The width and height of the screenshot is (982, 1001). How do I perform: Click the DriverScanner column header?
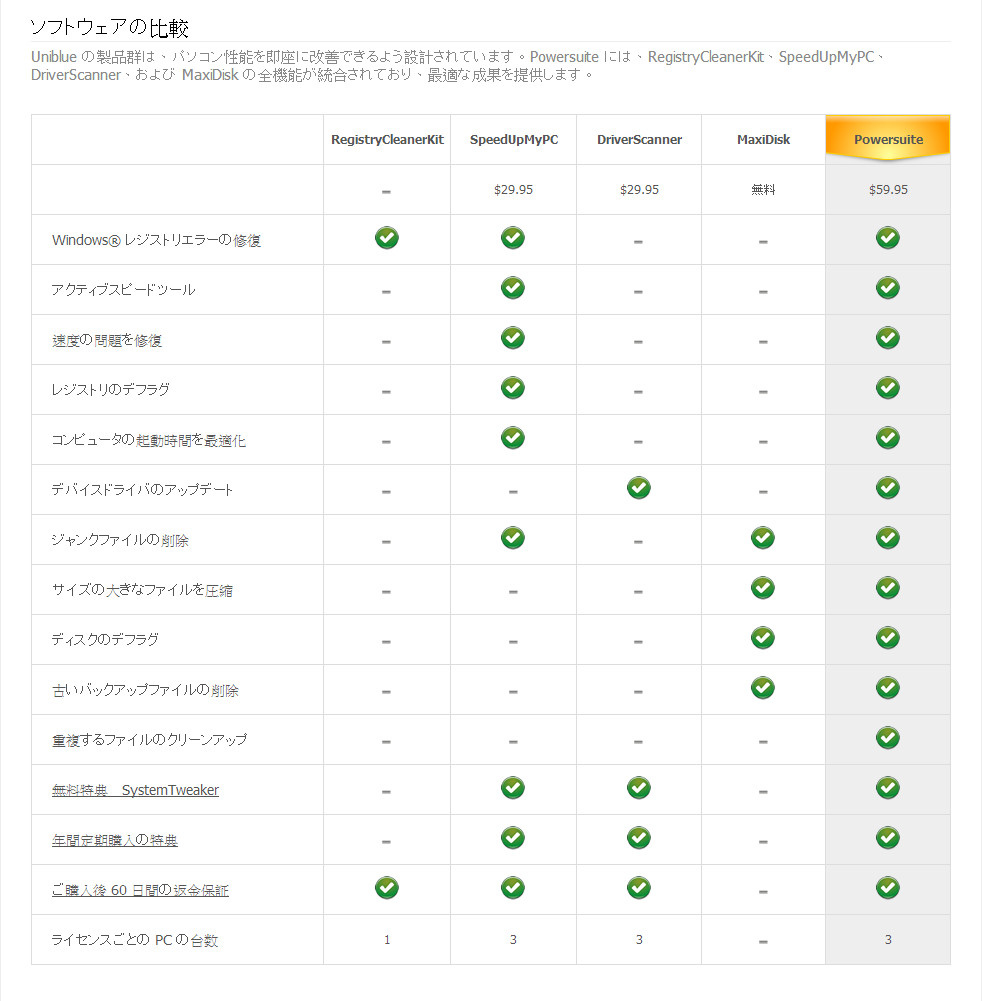click(639, 139)
